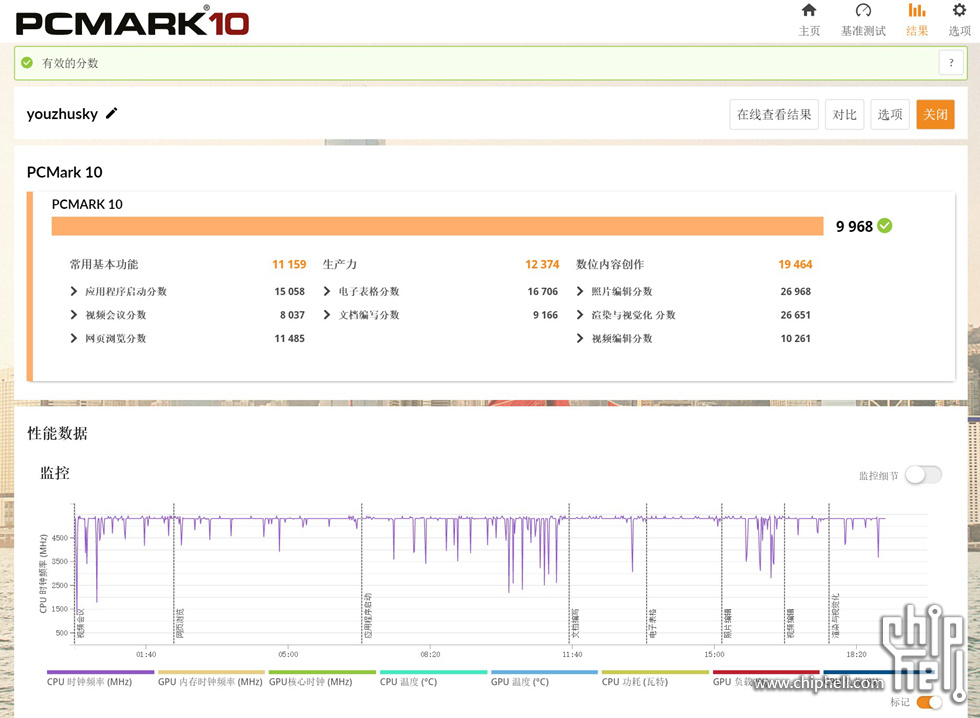The width and height of the screenshot is (980, 718).
Task: Click the pencil edit icon beside youzhusky
Action: click(113, 114)
